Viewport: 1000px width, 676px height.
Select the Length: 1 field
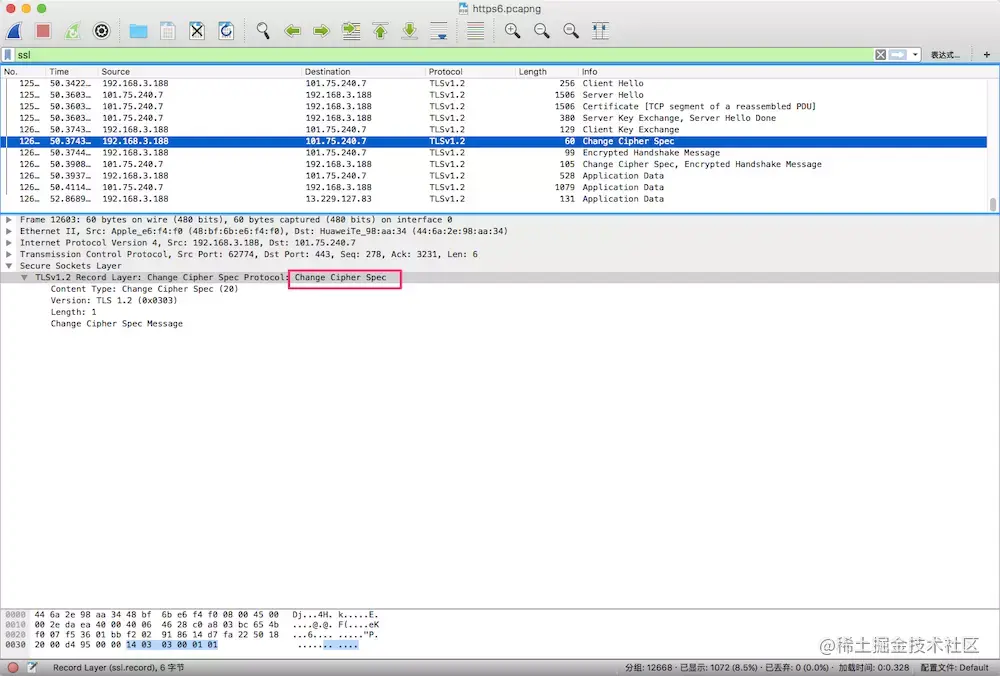pyautogui.click(x=73, y=312)
